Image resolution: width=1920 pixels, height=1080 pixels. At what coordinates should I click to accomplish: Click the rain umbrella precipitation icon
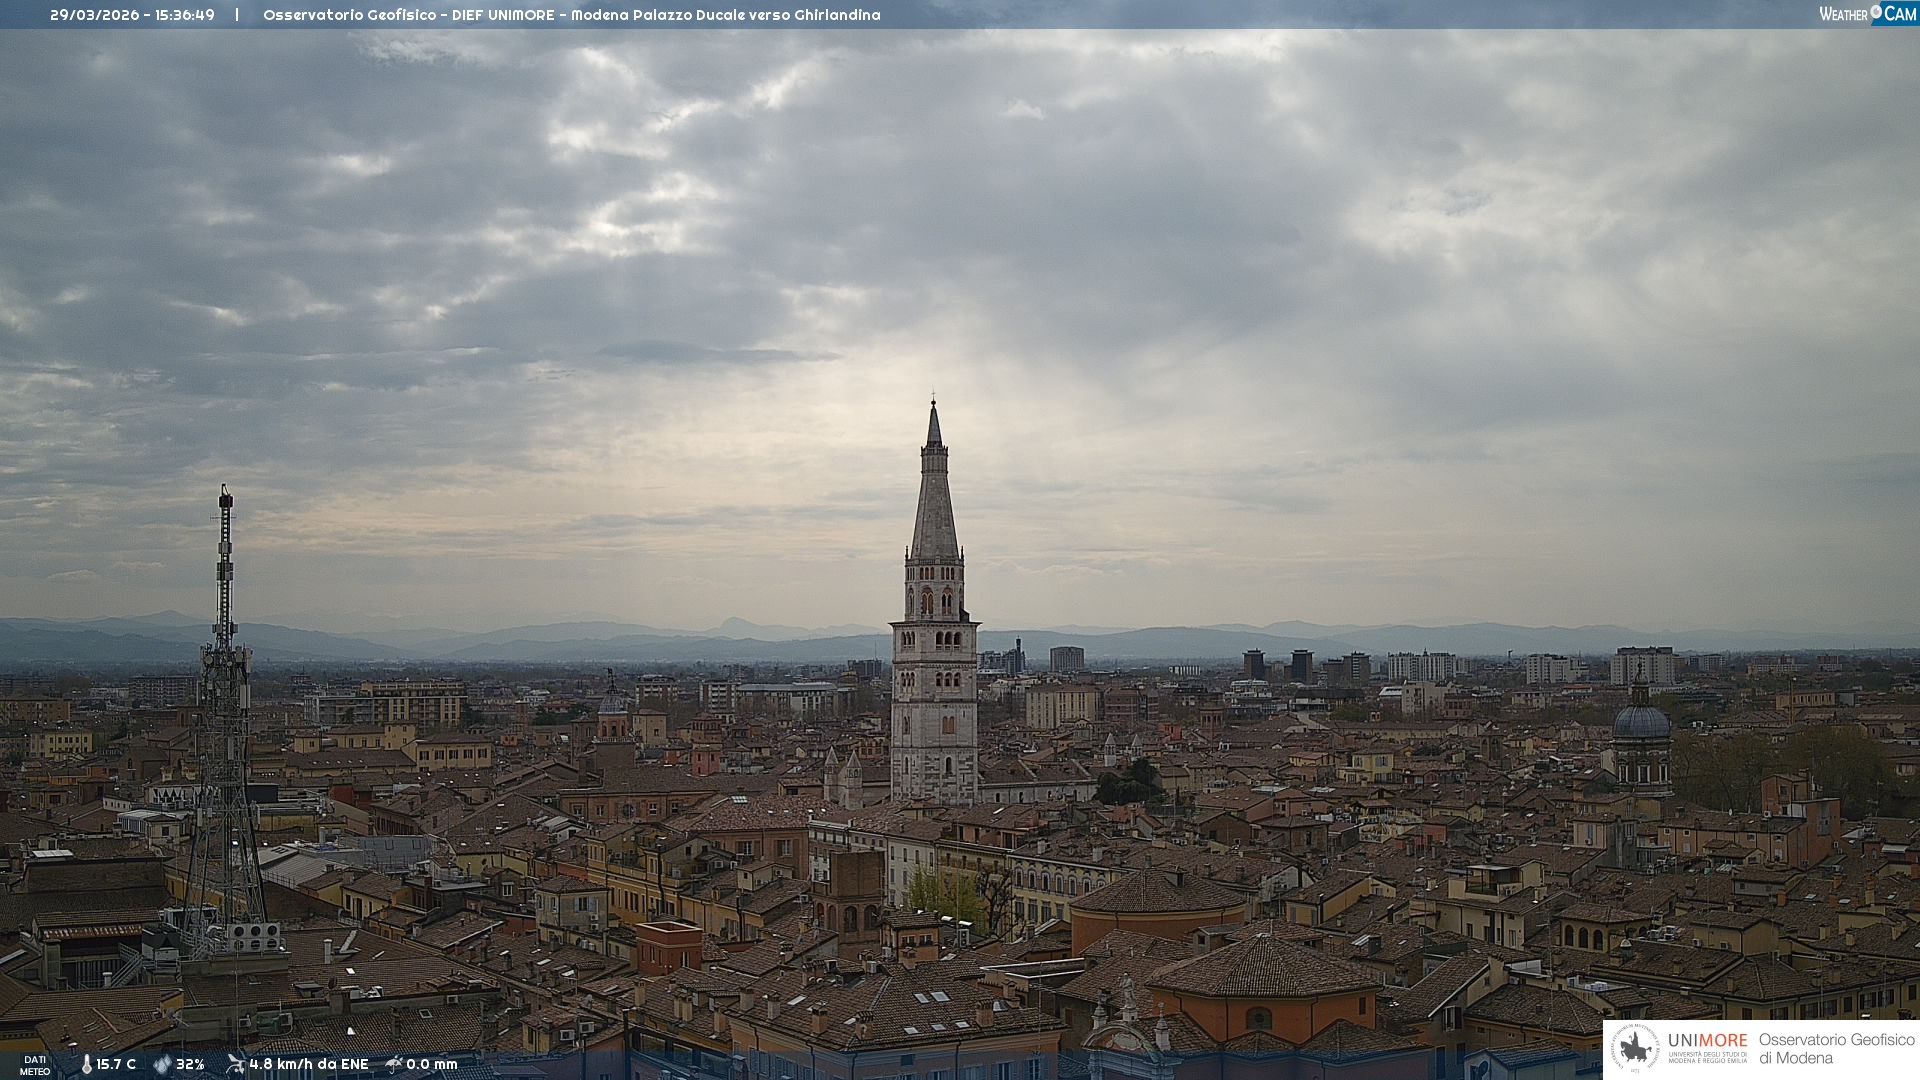point(394,1064)
